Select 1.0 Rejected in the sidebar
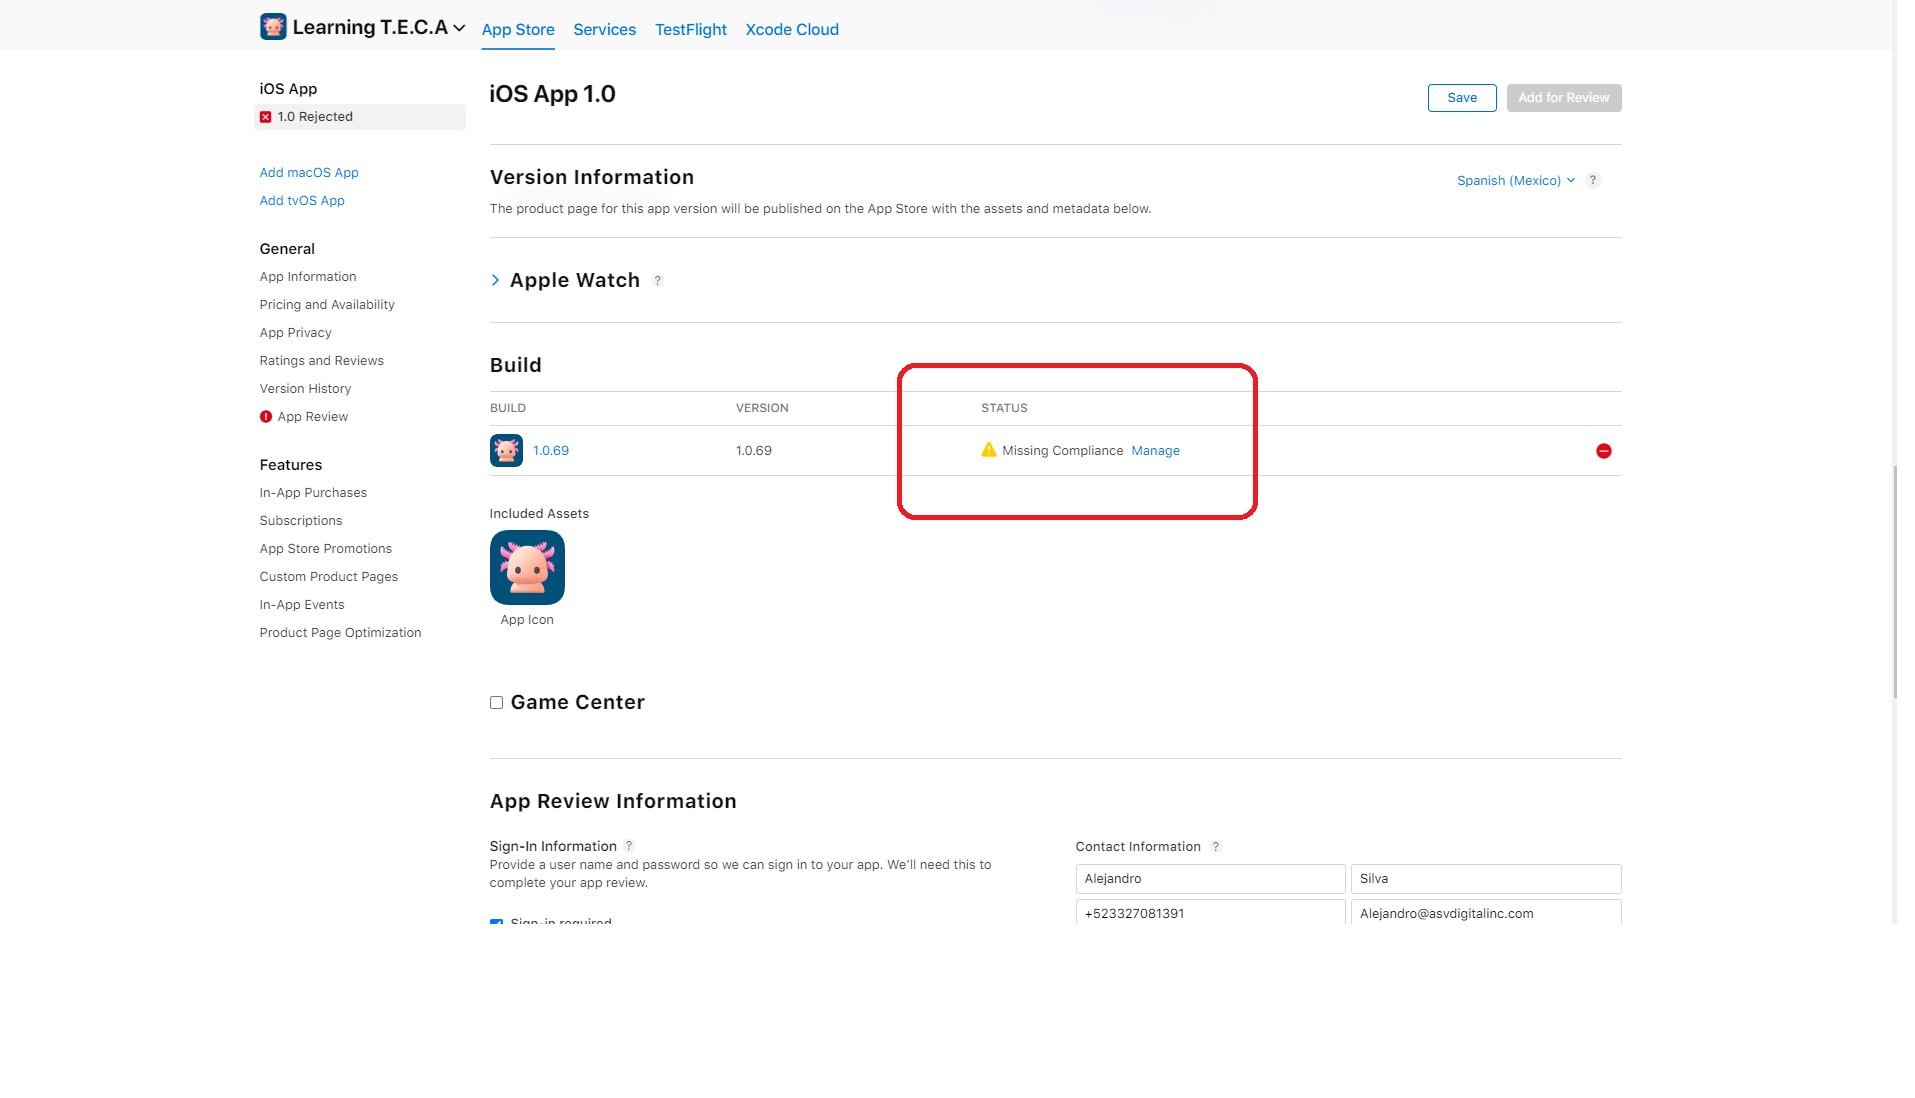1915x1098 pixels. (315, 117)
